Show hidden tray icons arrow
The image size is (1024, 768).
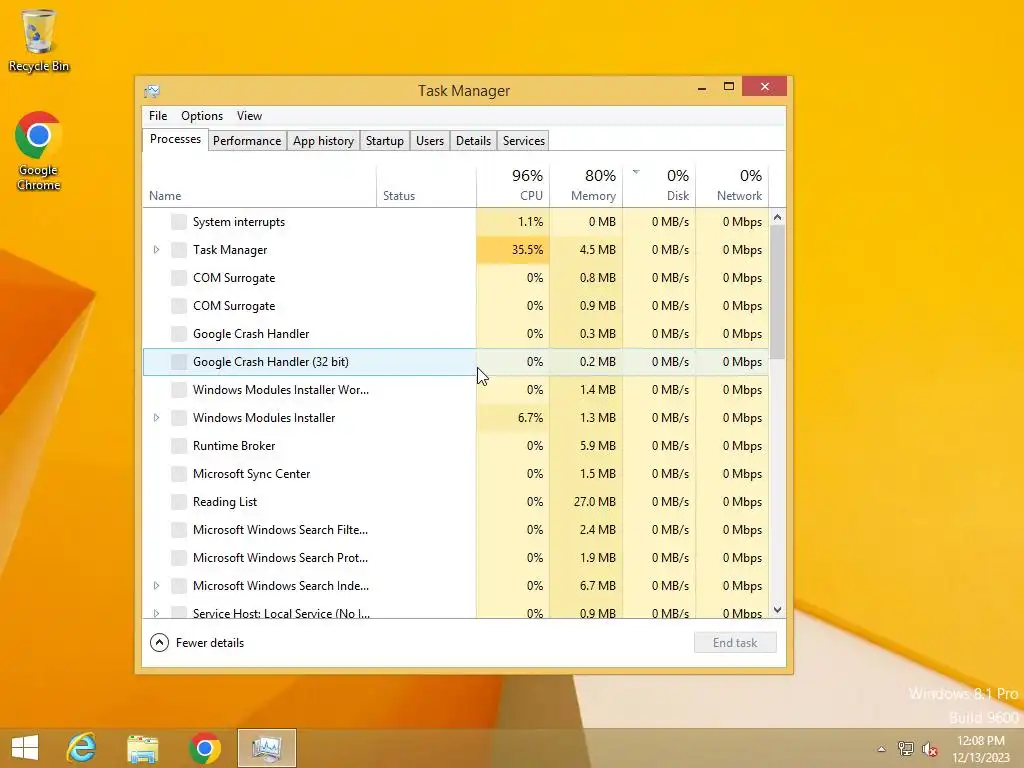coord(881,749)
